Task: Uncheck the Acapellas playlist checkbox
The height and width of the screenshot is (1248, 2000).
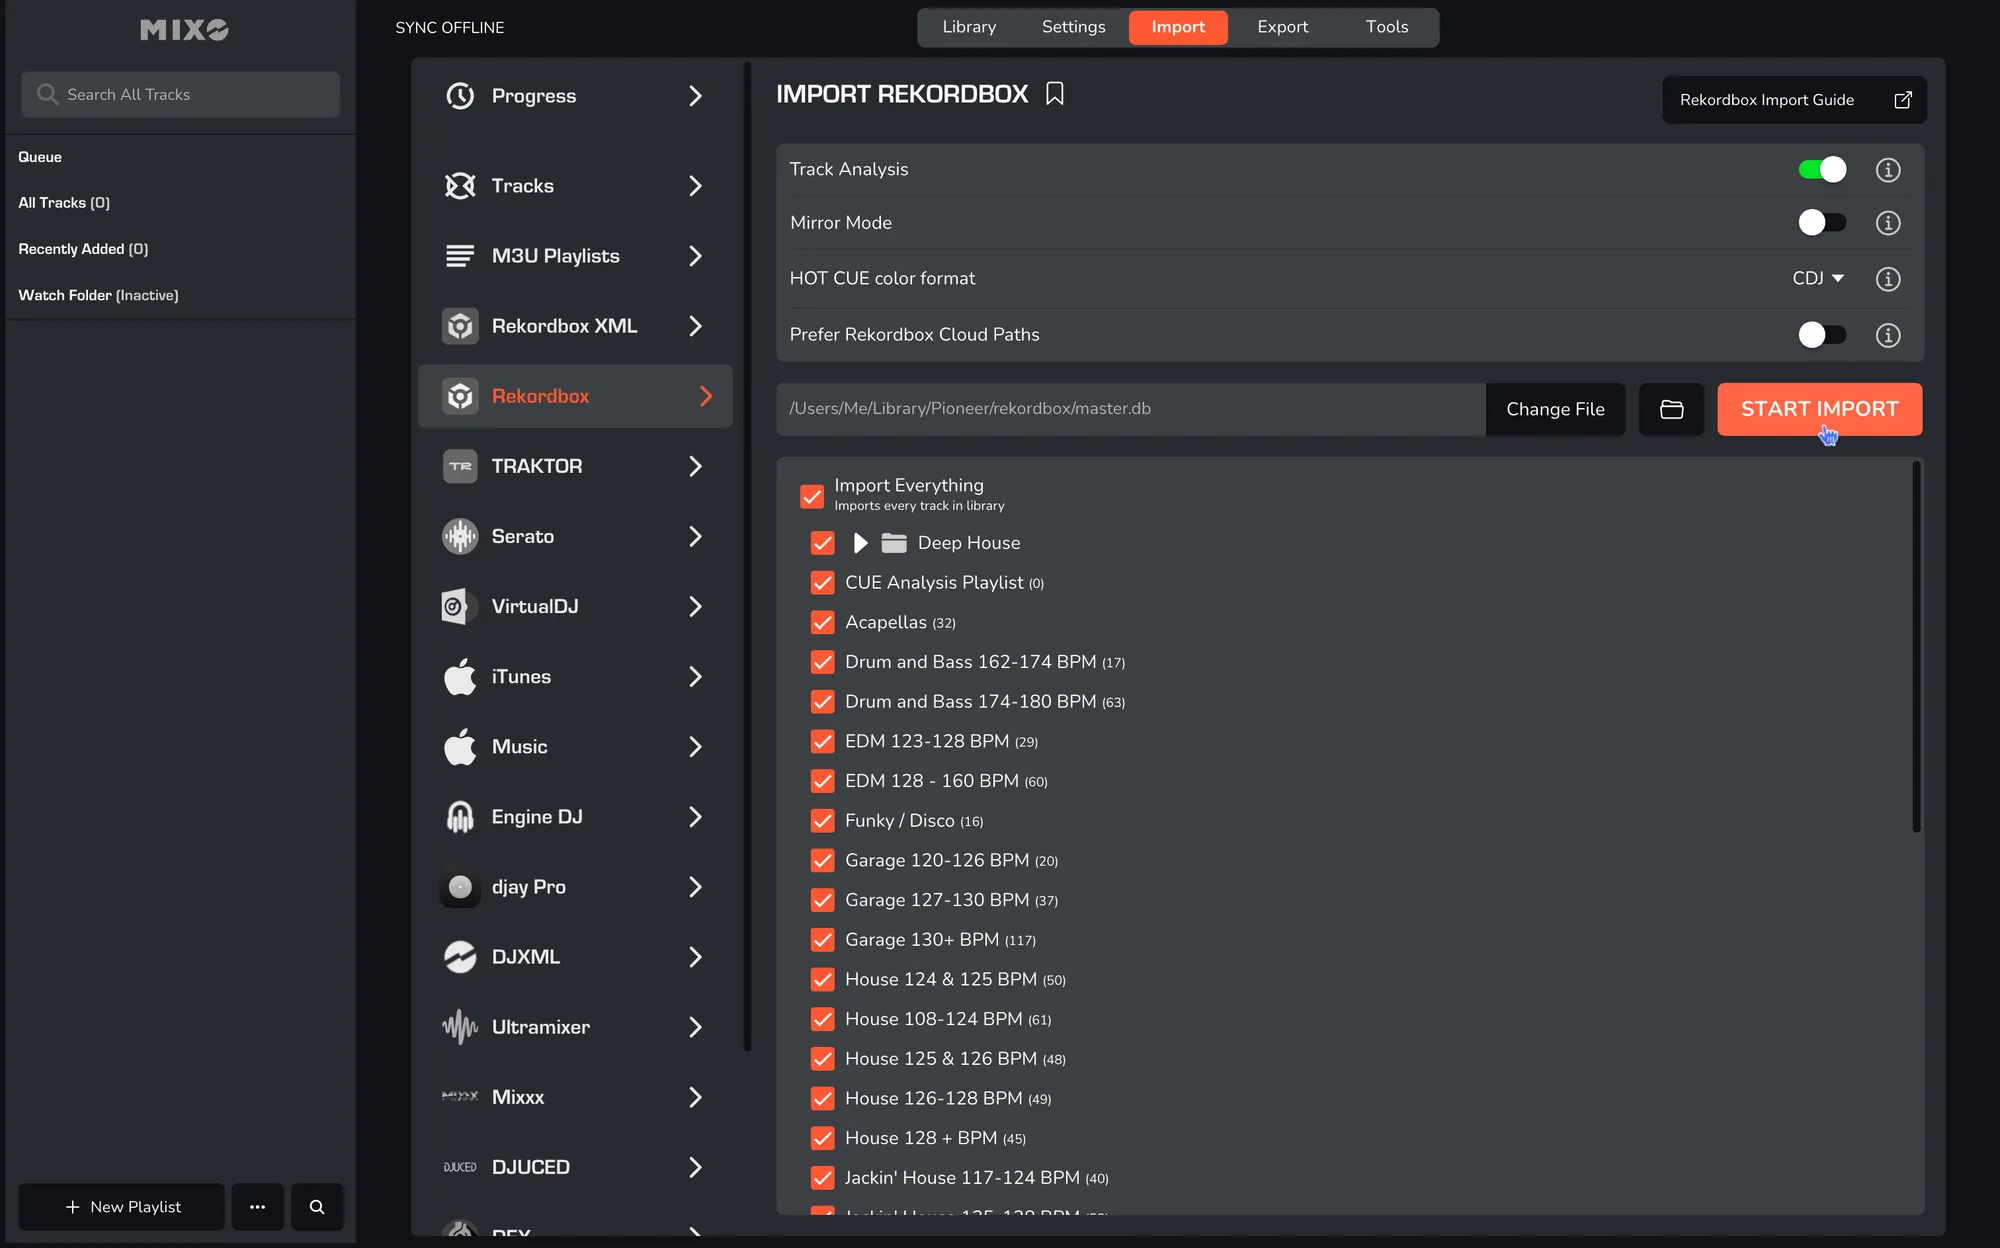Action: pos(822,622)
